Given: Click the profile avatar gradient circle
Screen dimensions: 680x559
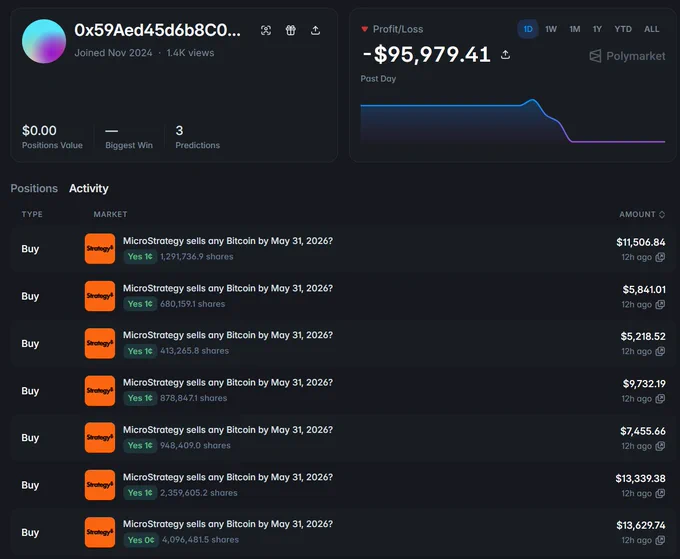Looking at the screenshot, I should click(44, 41).
